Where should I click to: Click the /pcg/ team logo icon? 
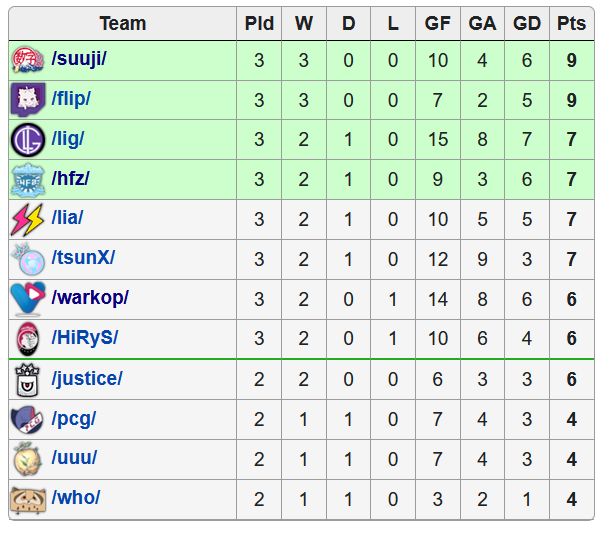27,419
